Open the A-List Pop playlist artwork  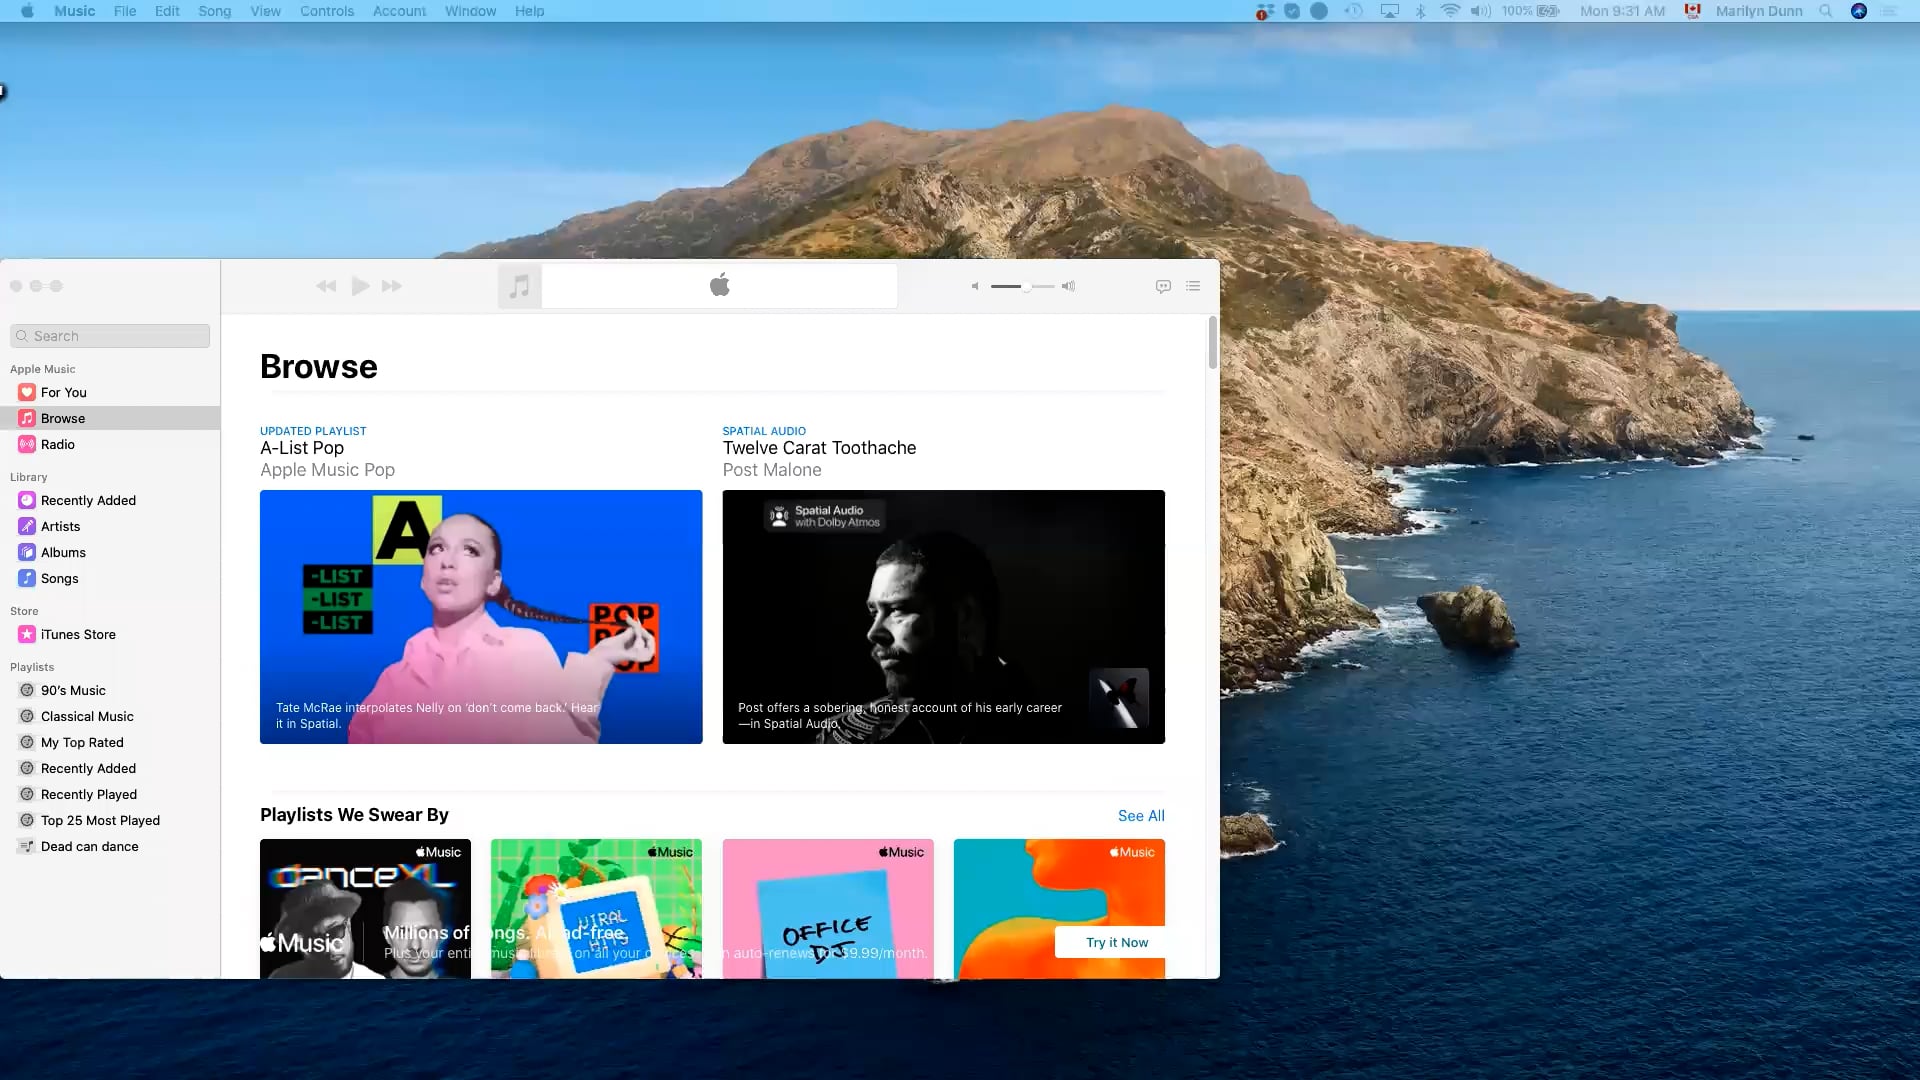pos(481,616)
